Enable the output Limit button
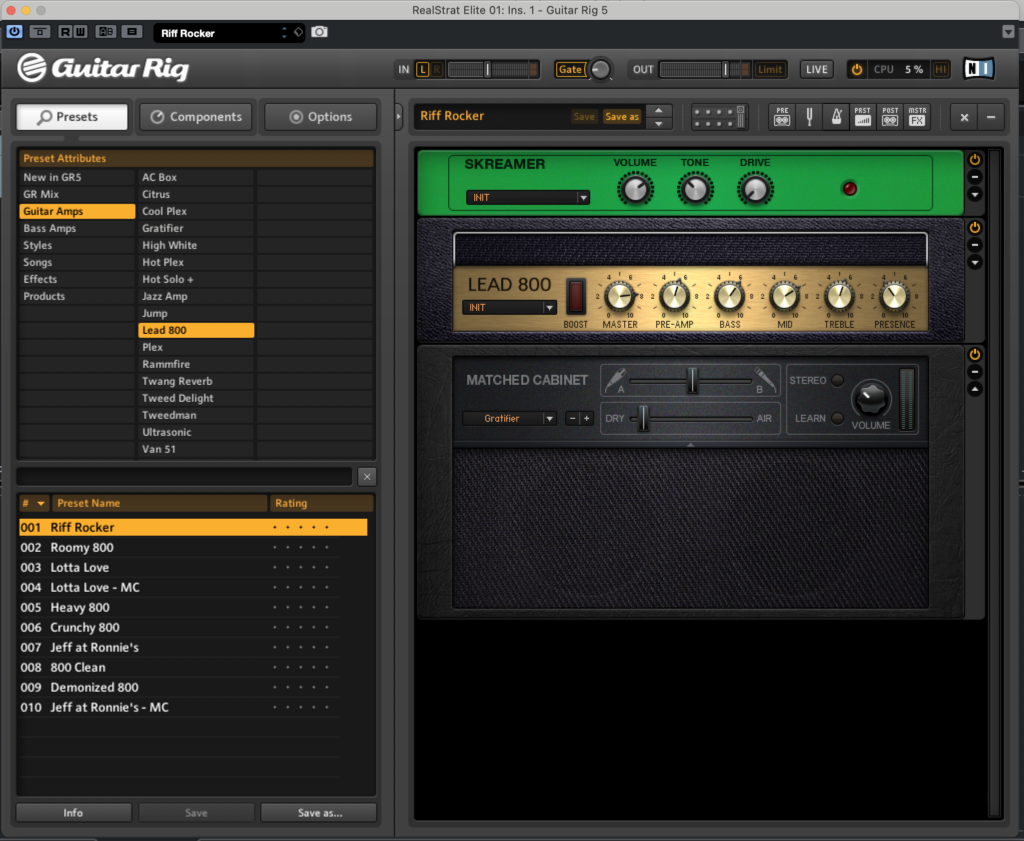 770,69
